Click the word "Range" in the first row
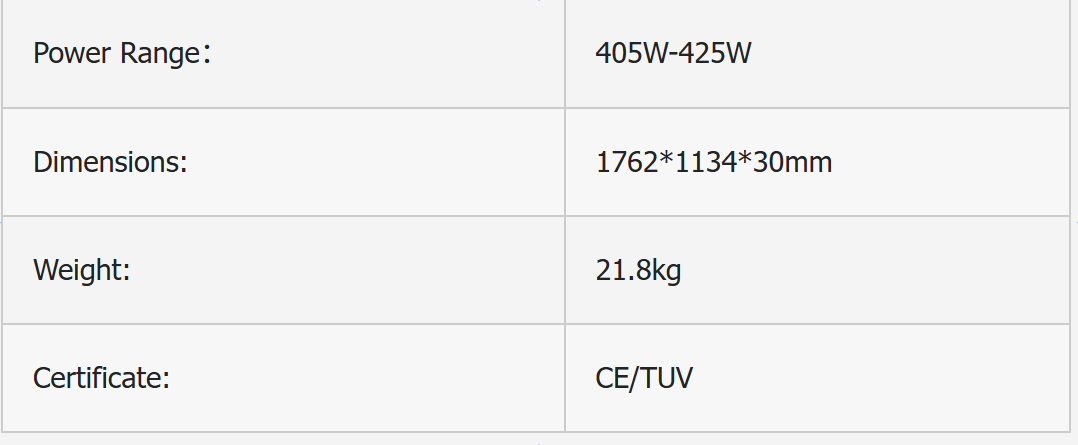 (160, 53)
